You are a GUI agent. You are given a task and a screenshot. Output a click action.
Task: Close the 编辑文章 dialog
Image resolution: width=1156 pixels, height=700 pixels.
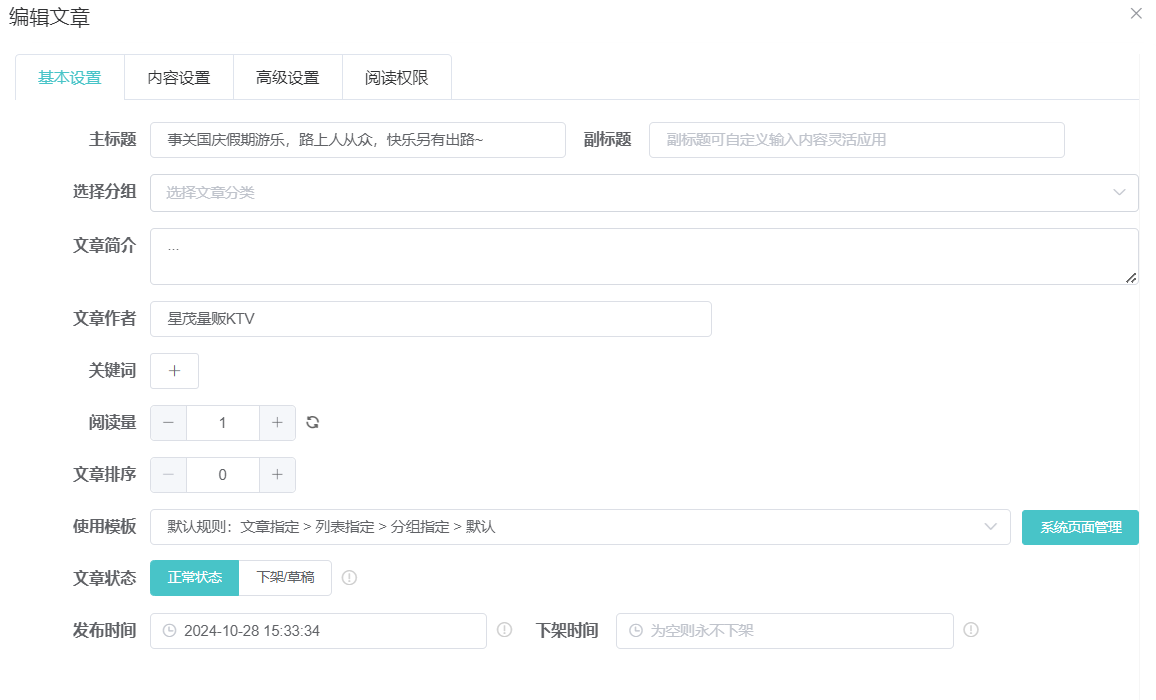1136,14
